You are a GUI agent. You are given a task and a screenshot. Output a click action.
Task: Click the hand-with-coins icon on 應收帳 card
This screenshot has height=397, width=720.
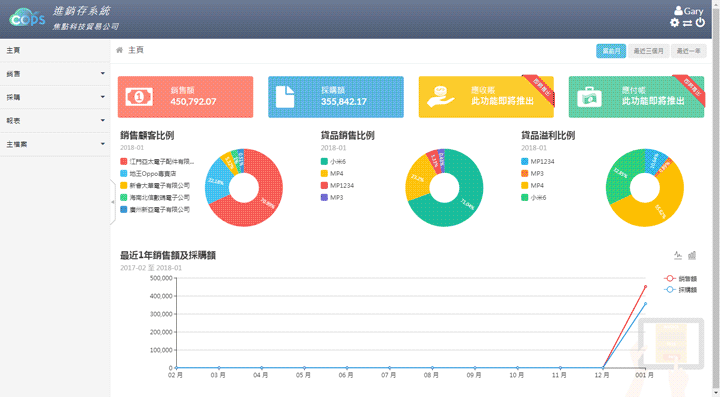(440, 96)
